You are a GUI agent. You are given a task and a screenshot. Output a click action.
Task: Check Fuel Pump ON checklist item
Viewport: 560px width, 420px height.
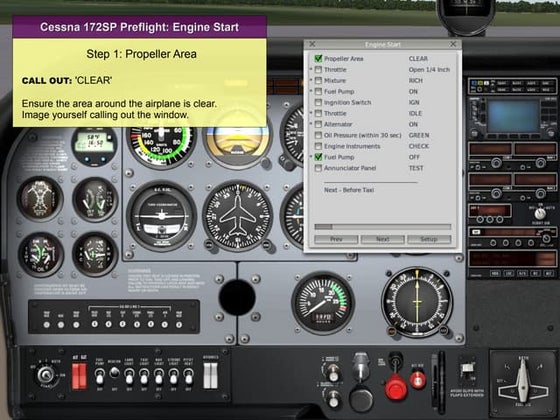(318, 91)
